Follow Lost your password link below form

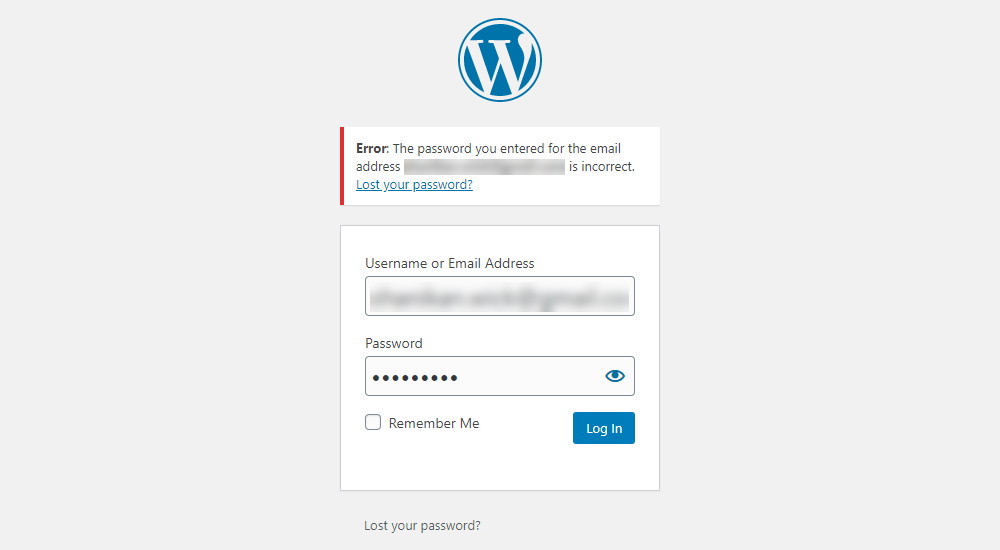tap(422, 525)
